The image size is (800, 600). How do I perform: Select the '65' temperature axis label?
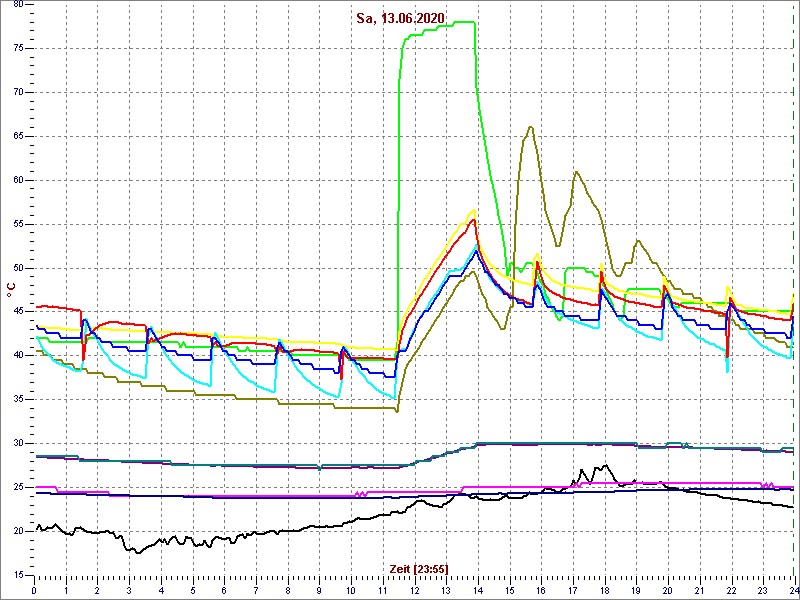tap(17, 136)
